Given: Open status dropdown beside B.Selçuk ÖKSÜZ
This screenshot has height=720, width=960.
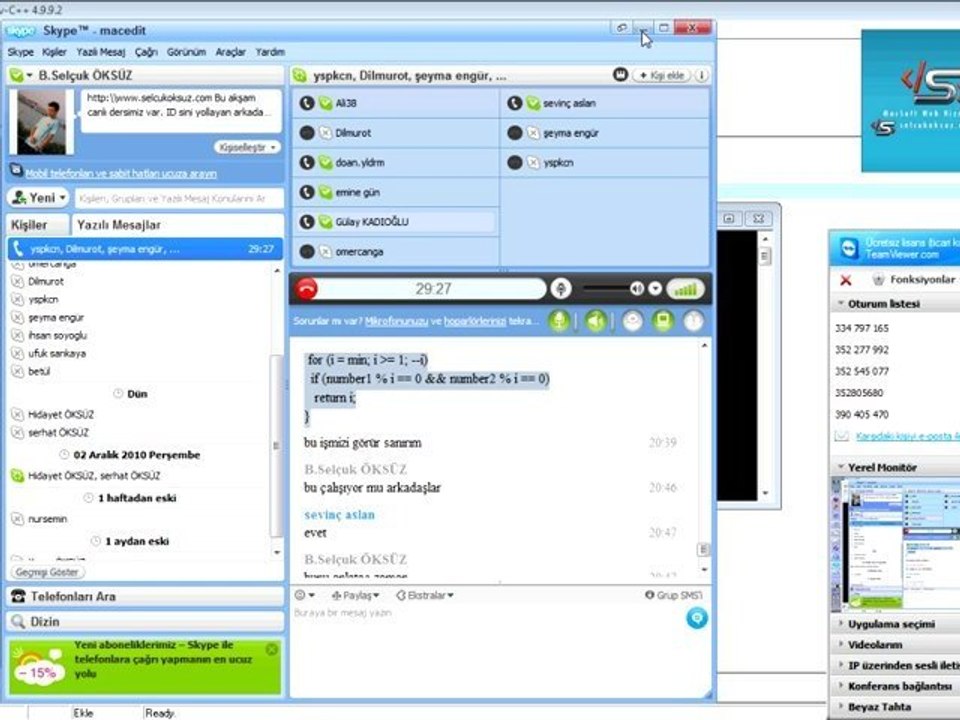Looking at the screenshot, I should 29,76.
